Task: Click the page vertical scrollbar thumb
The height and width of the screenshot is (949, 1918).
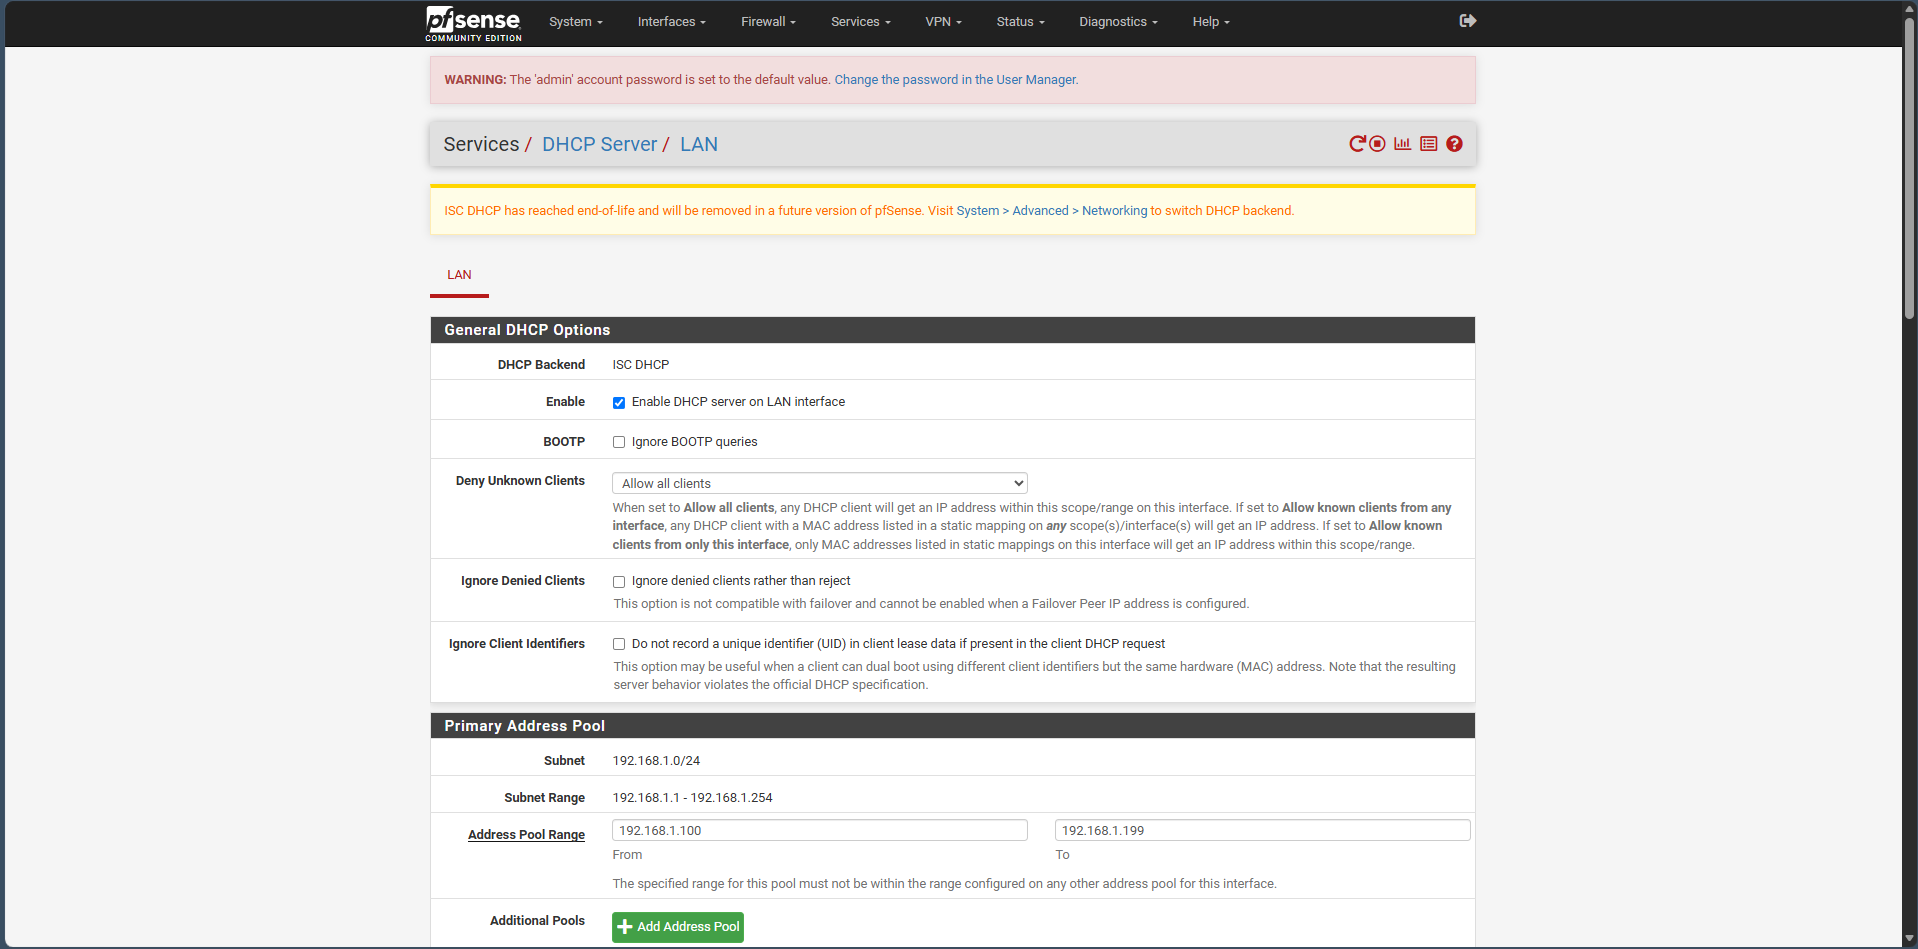Action: coord(1909,167)
